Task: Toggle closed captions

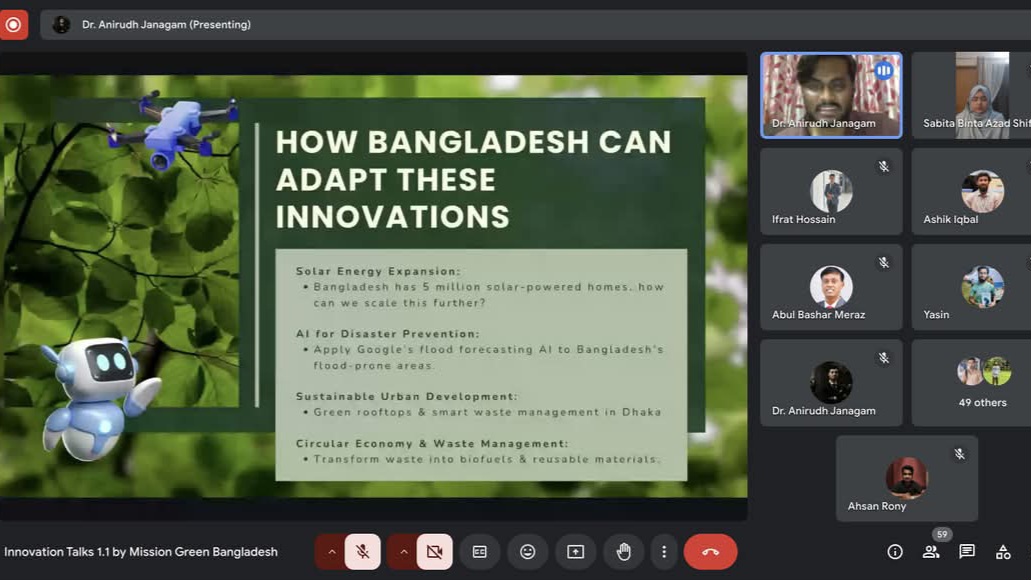Action: point(480,552)
